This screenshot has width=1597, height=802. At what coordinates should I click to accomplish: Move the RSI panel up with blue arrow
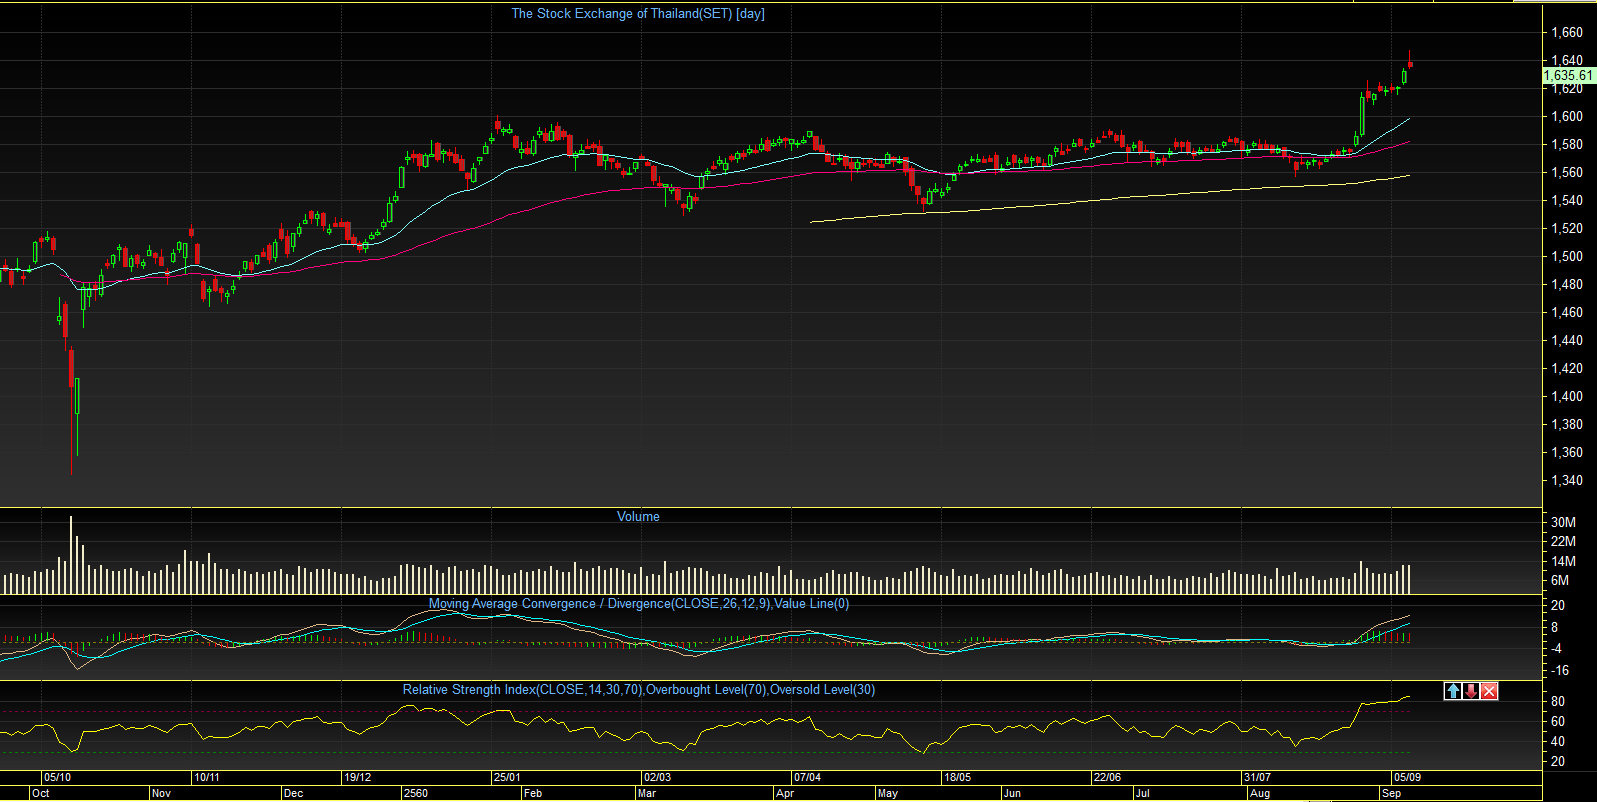tap(1453, 691)
